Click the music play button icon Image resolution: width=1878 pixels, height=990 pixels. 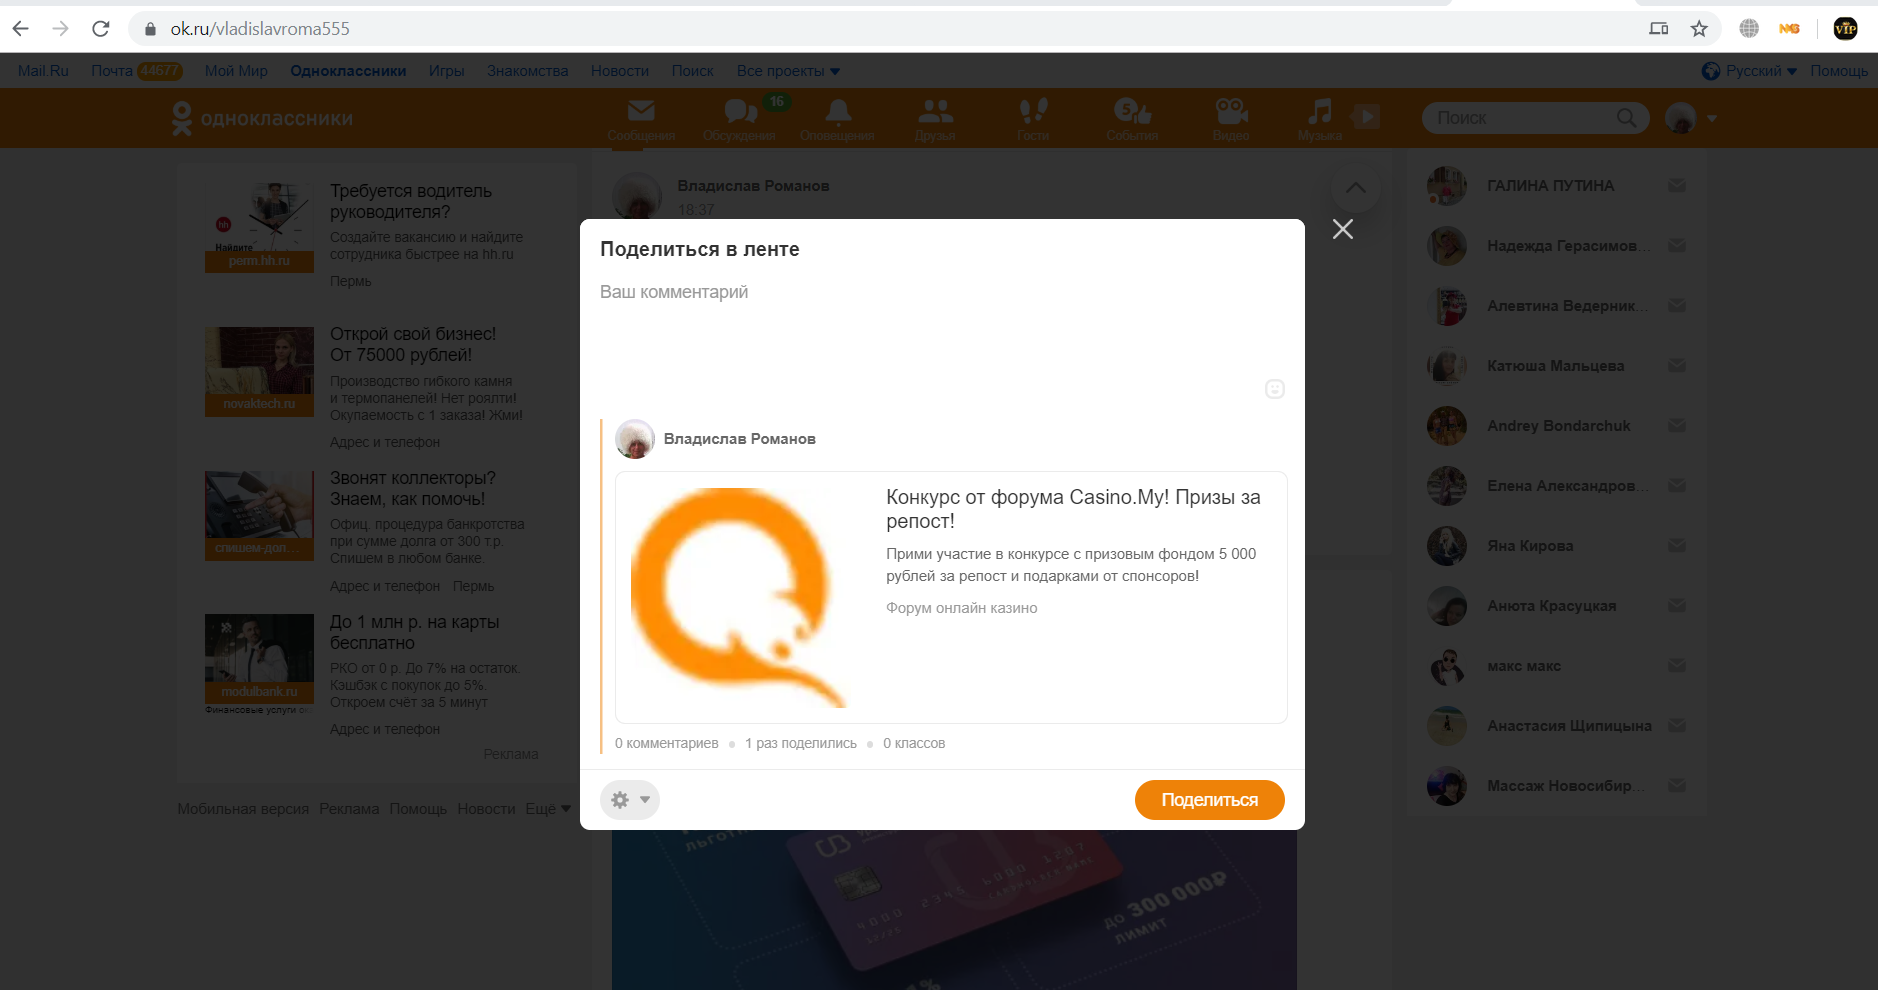(1366, 116)
